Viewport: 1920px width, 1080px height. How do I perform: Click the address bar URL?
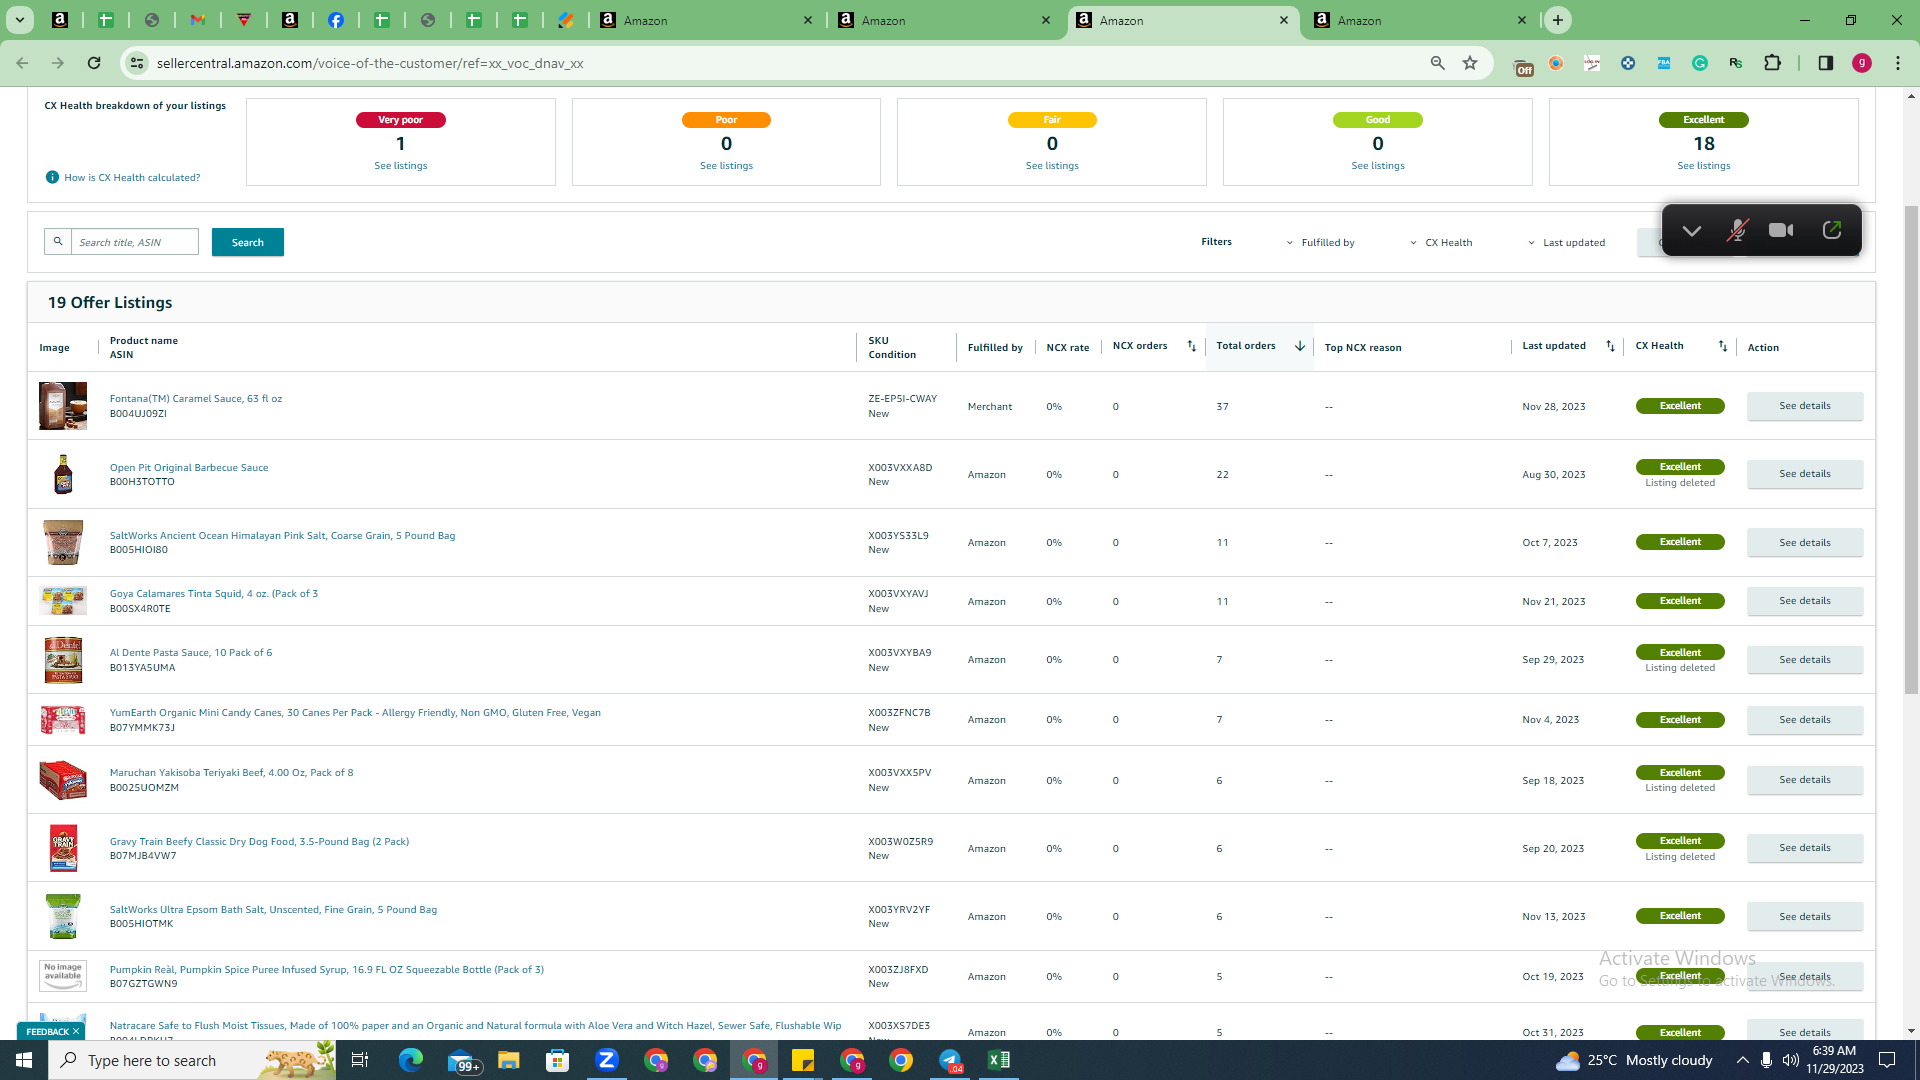370,63
